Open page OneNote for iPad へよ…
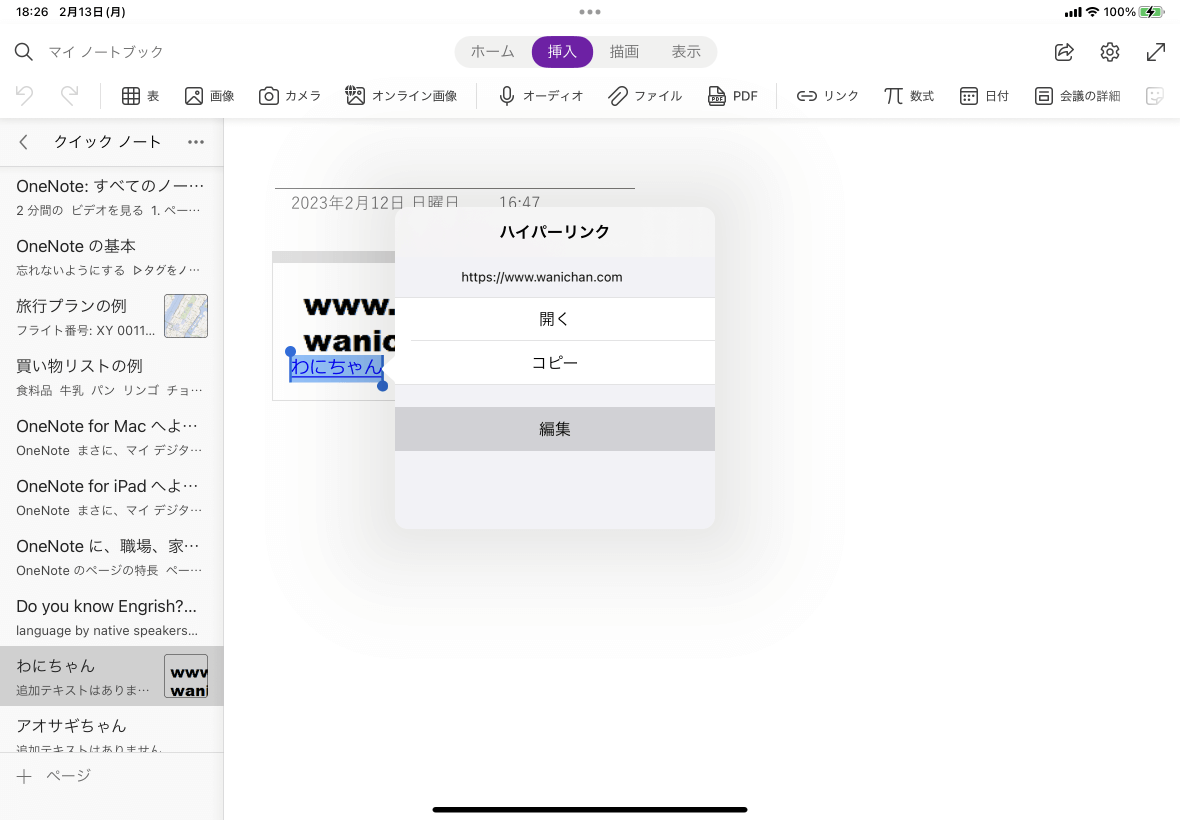 pos(111,497)
